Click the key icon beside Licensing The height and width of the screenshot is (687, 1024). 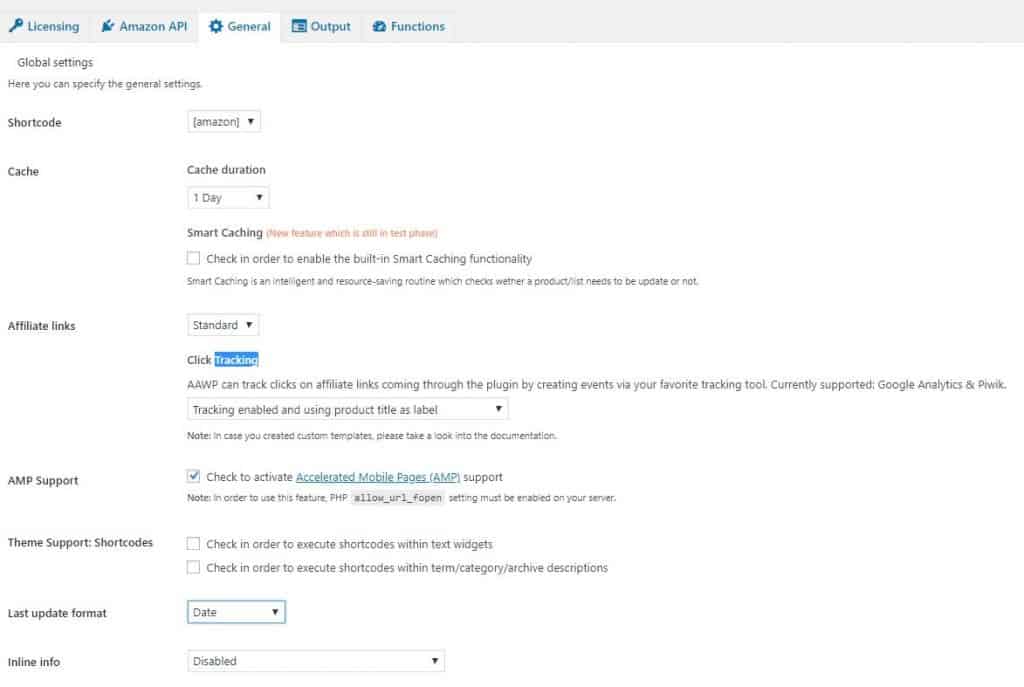[x=16, y=25]
